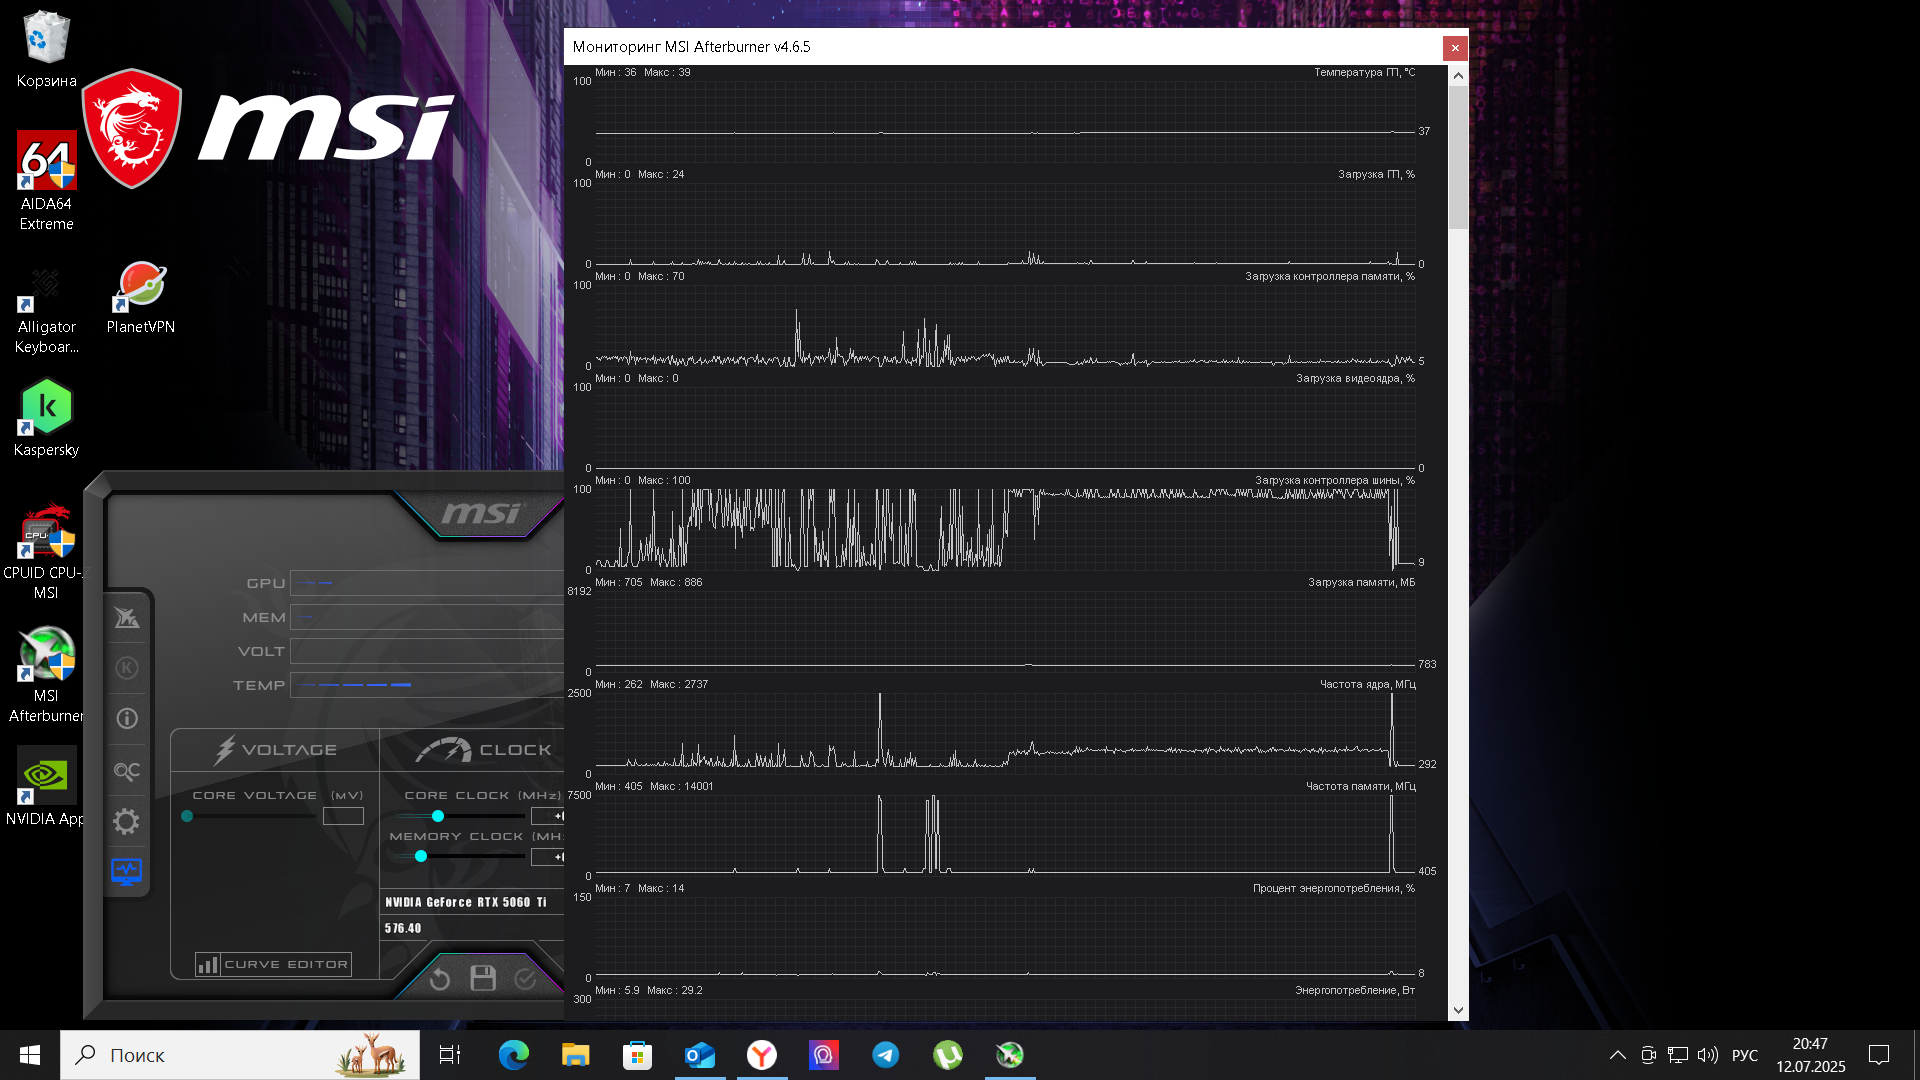Open Task View on the taskbar
This screenshot has height=1080, width=1920.
pos(450,1055)
